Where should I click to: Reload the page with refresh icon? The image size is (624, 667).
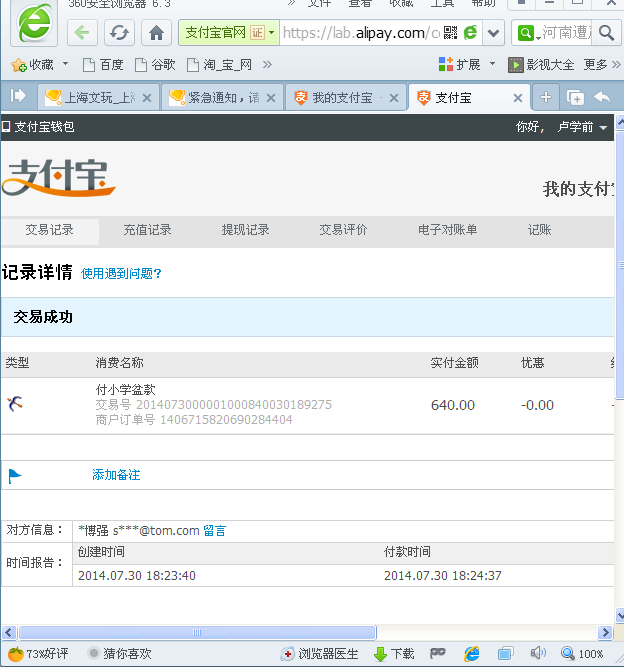coord(119,32)
